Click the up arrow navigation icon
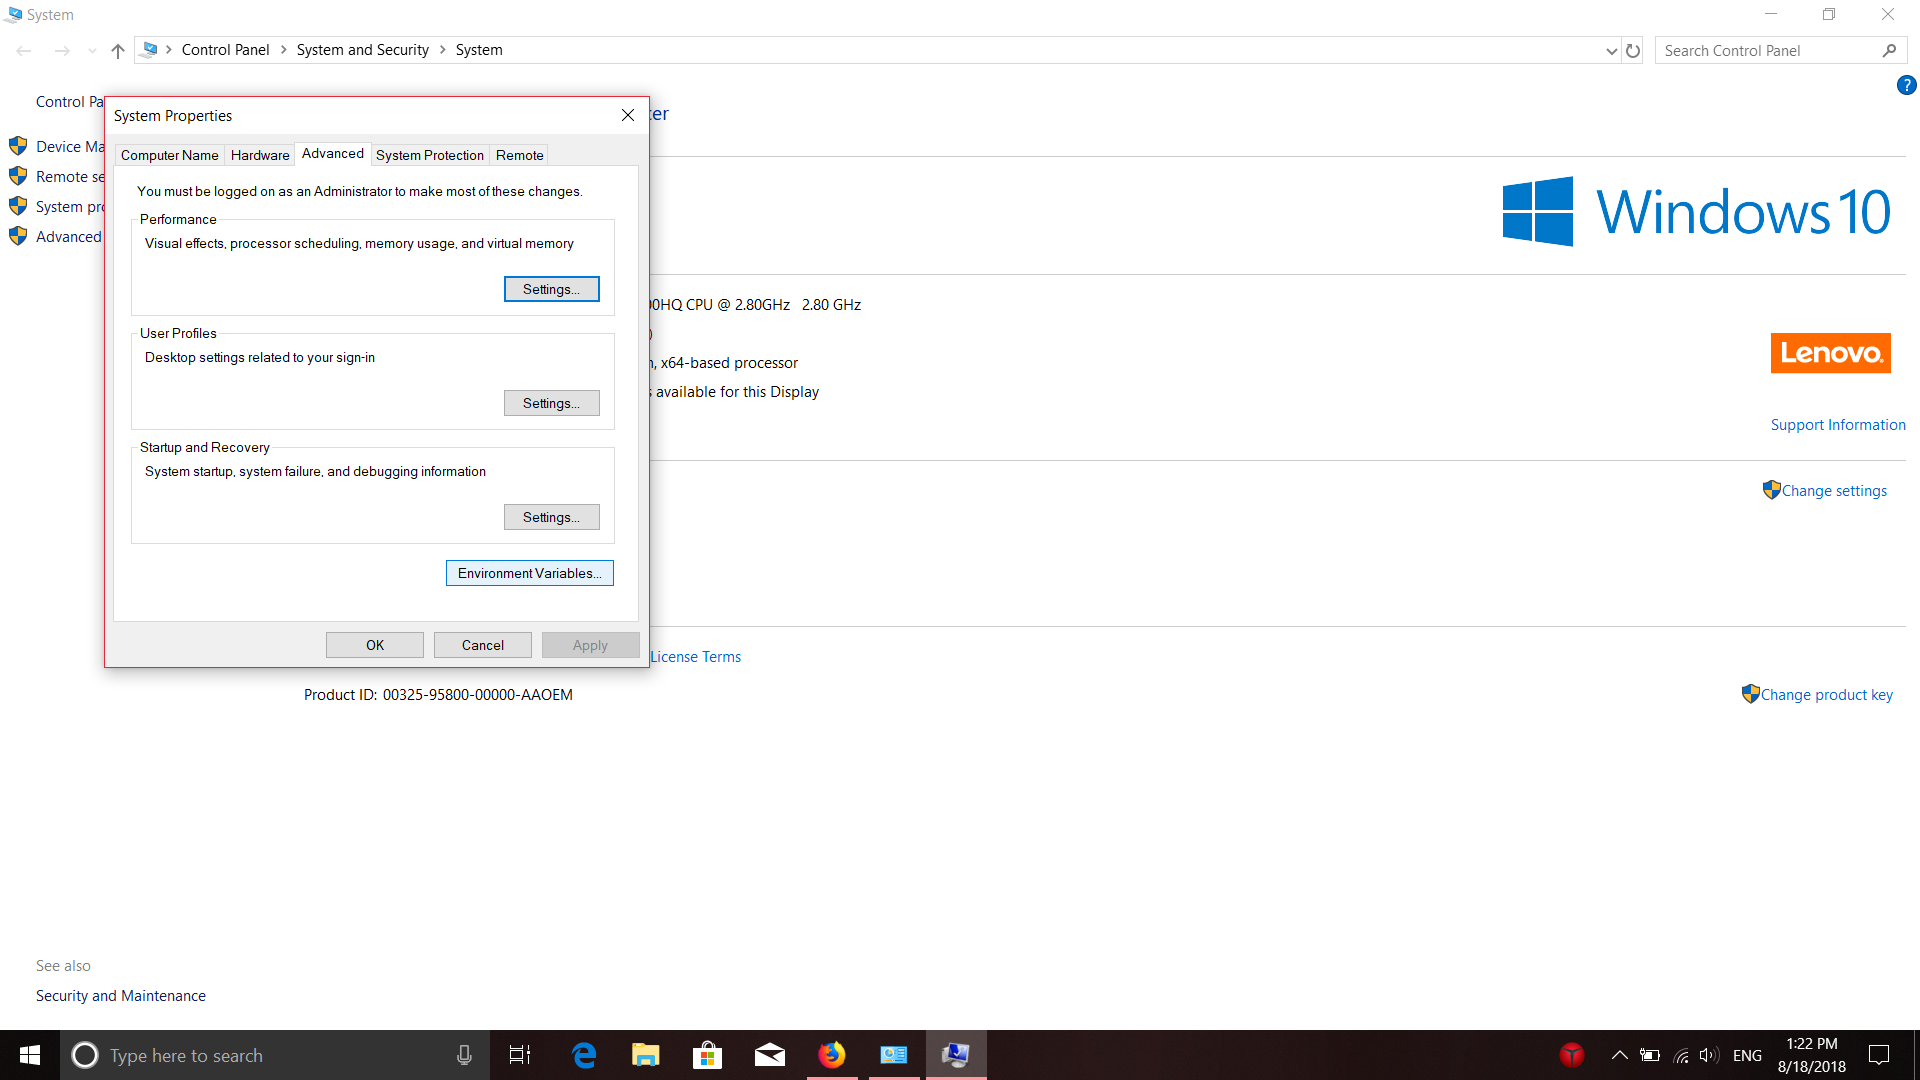This screenshot has height=1080, width=1920. click(118, 50)
